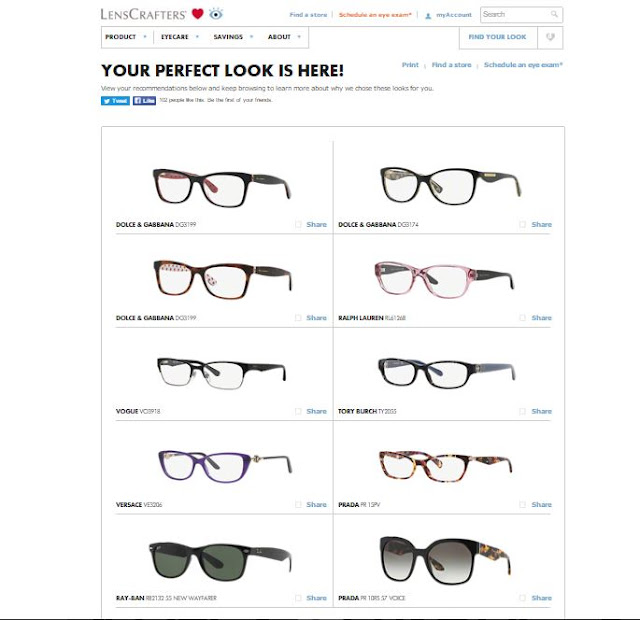This screenshot has height=620, width=640.
Task: Click the red heart logo icon
Action: point(198,14)
